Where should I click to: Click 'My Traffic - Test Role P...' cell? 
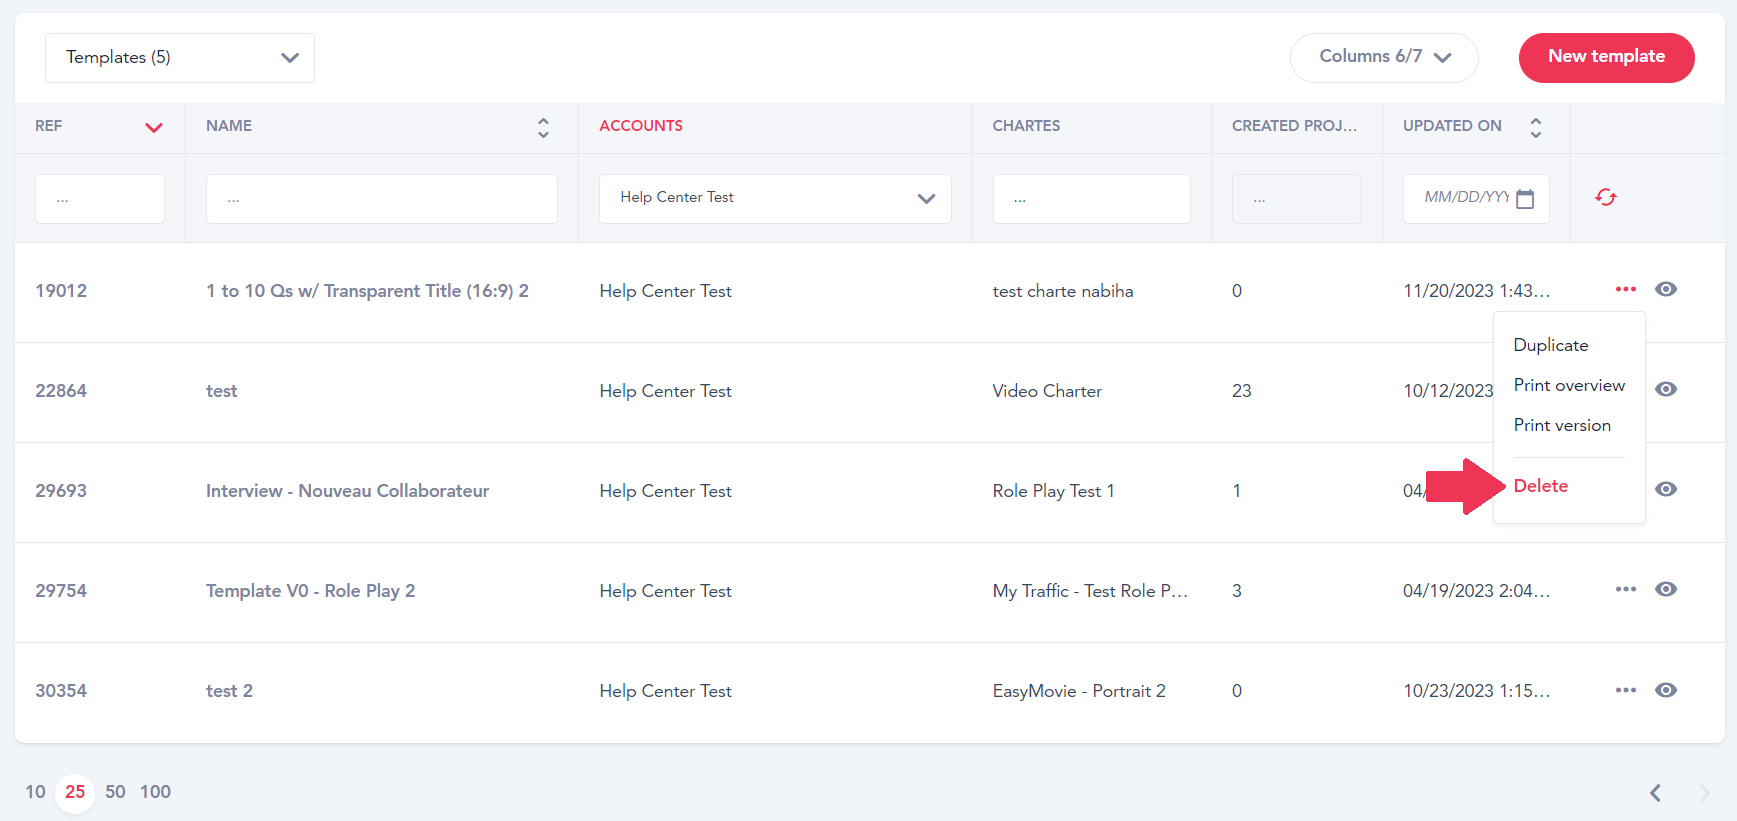point(1090,591)
